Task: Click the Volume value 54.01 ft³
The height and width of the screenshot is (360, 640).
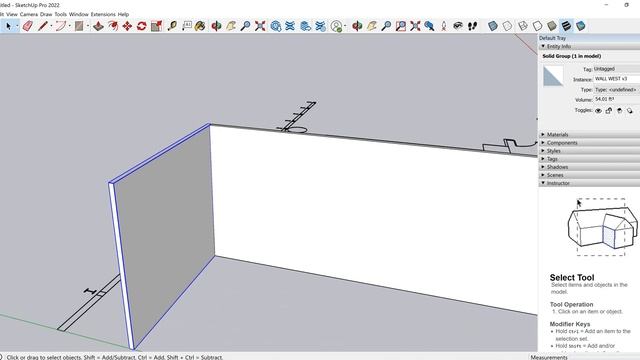Action: coord(604,99)
